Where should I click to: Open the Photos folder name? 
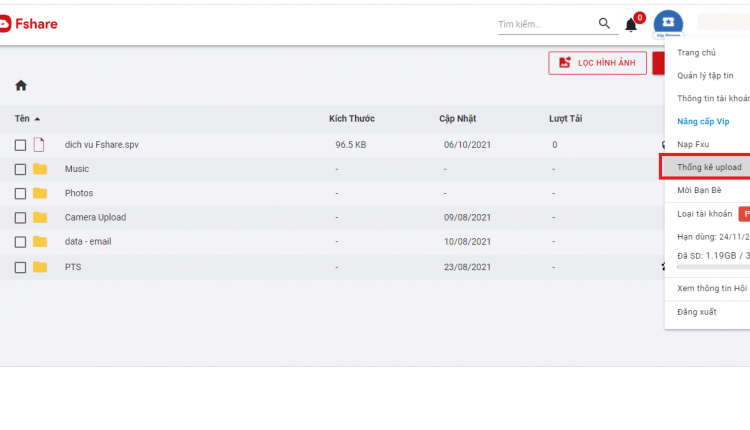[79, 193]
